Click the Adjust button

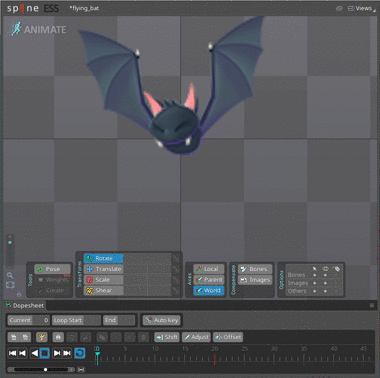tap(196, 337)
